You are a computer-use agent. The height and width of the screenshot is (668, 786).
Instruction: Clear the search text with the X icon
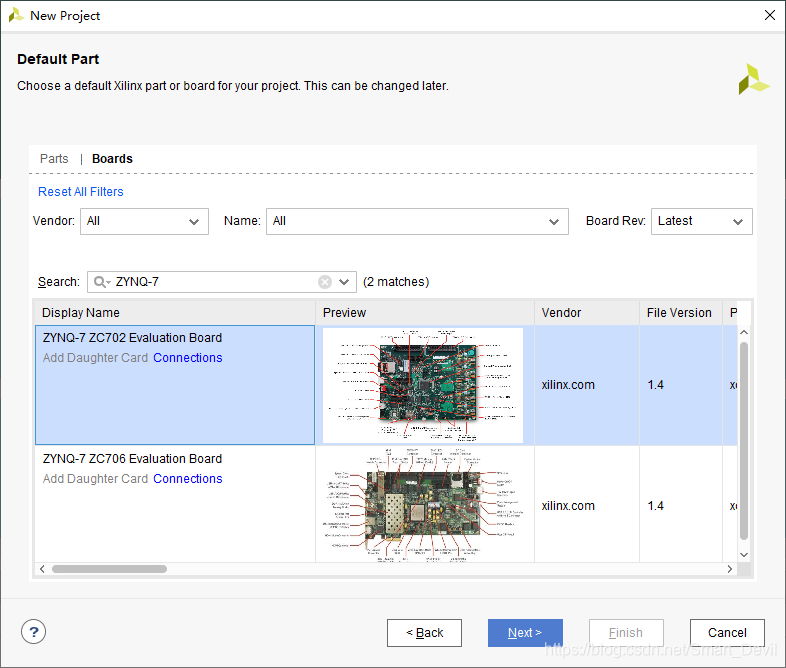pyautogui.click(x=325, y=282)
